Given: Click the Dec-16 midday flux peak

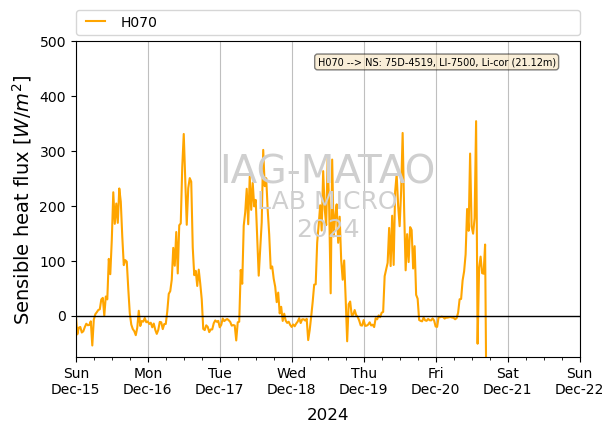Looking at the screenshot, I should point(183,134).
